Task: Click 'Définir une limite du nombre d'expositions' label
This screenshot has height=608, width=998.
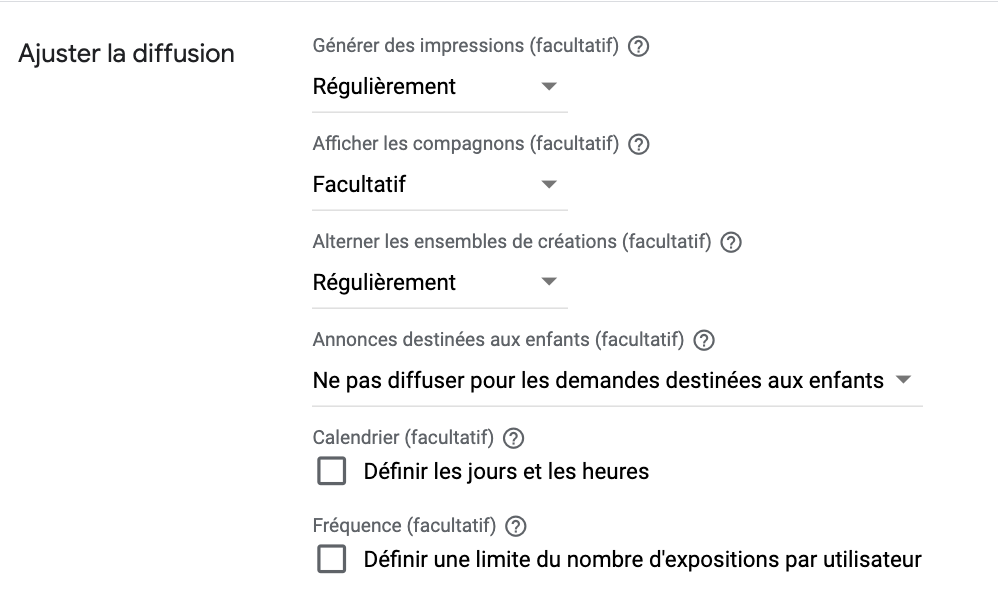Action: (642, 560)
